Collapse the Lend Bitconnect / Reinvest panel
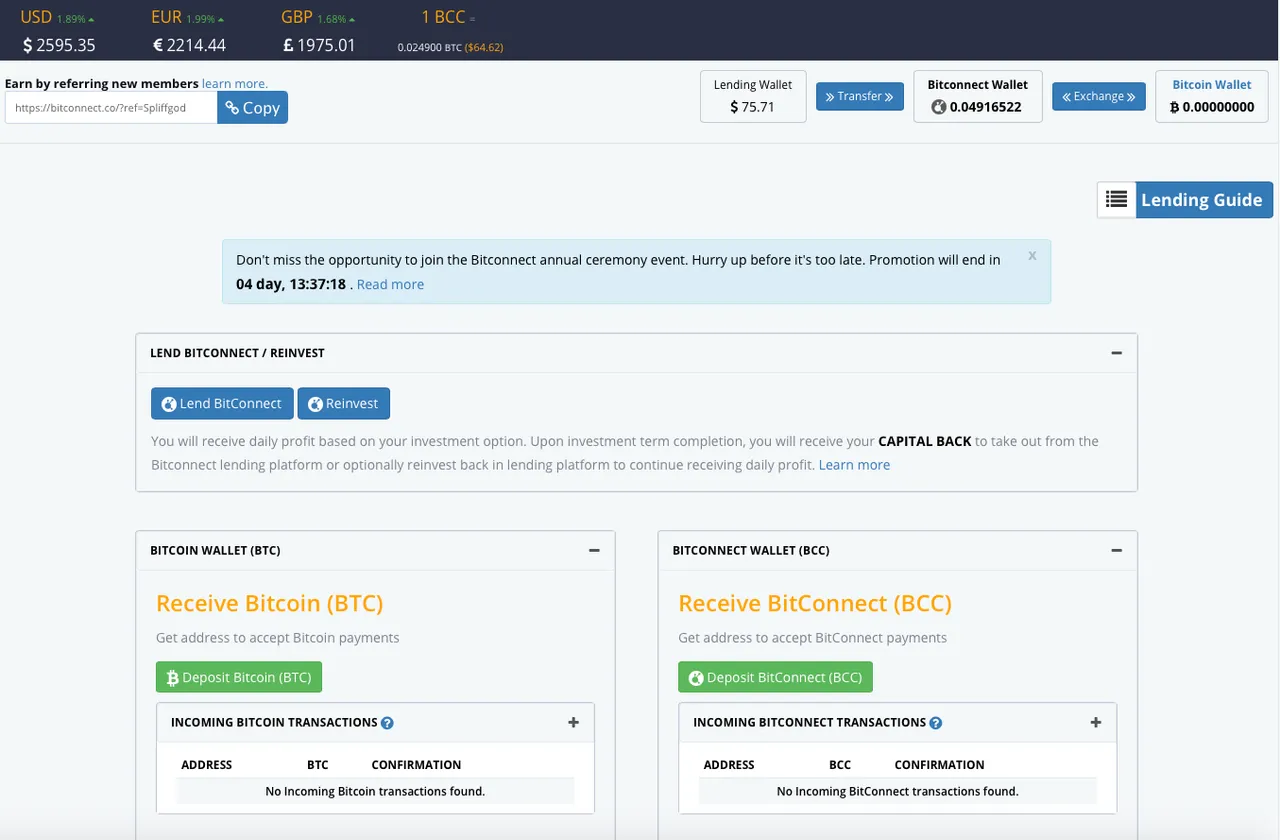This screenshot has width=1280, height=840. click(1116, 353)
